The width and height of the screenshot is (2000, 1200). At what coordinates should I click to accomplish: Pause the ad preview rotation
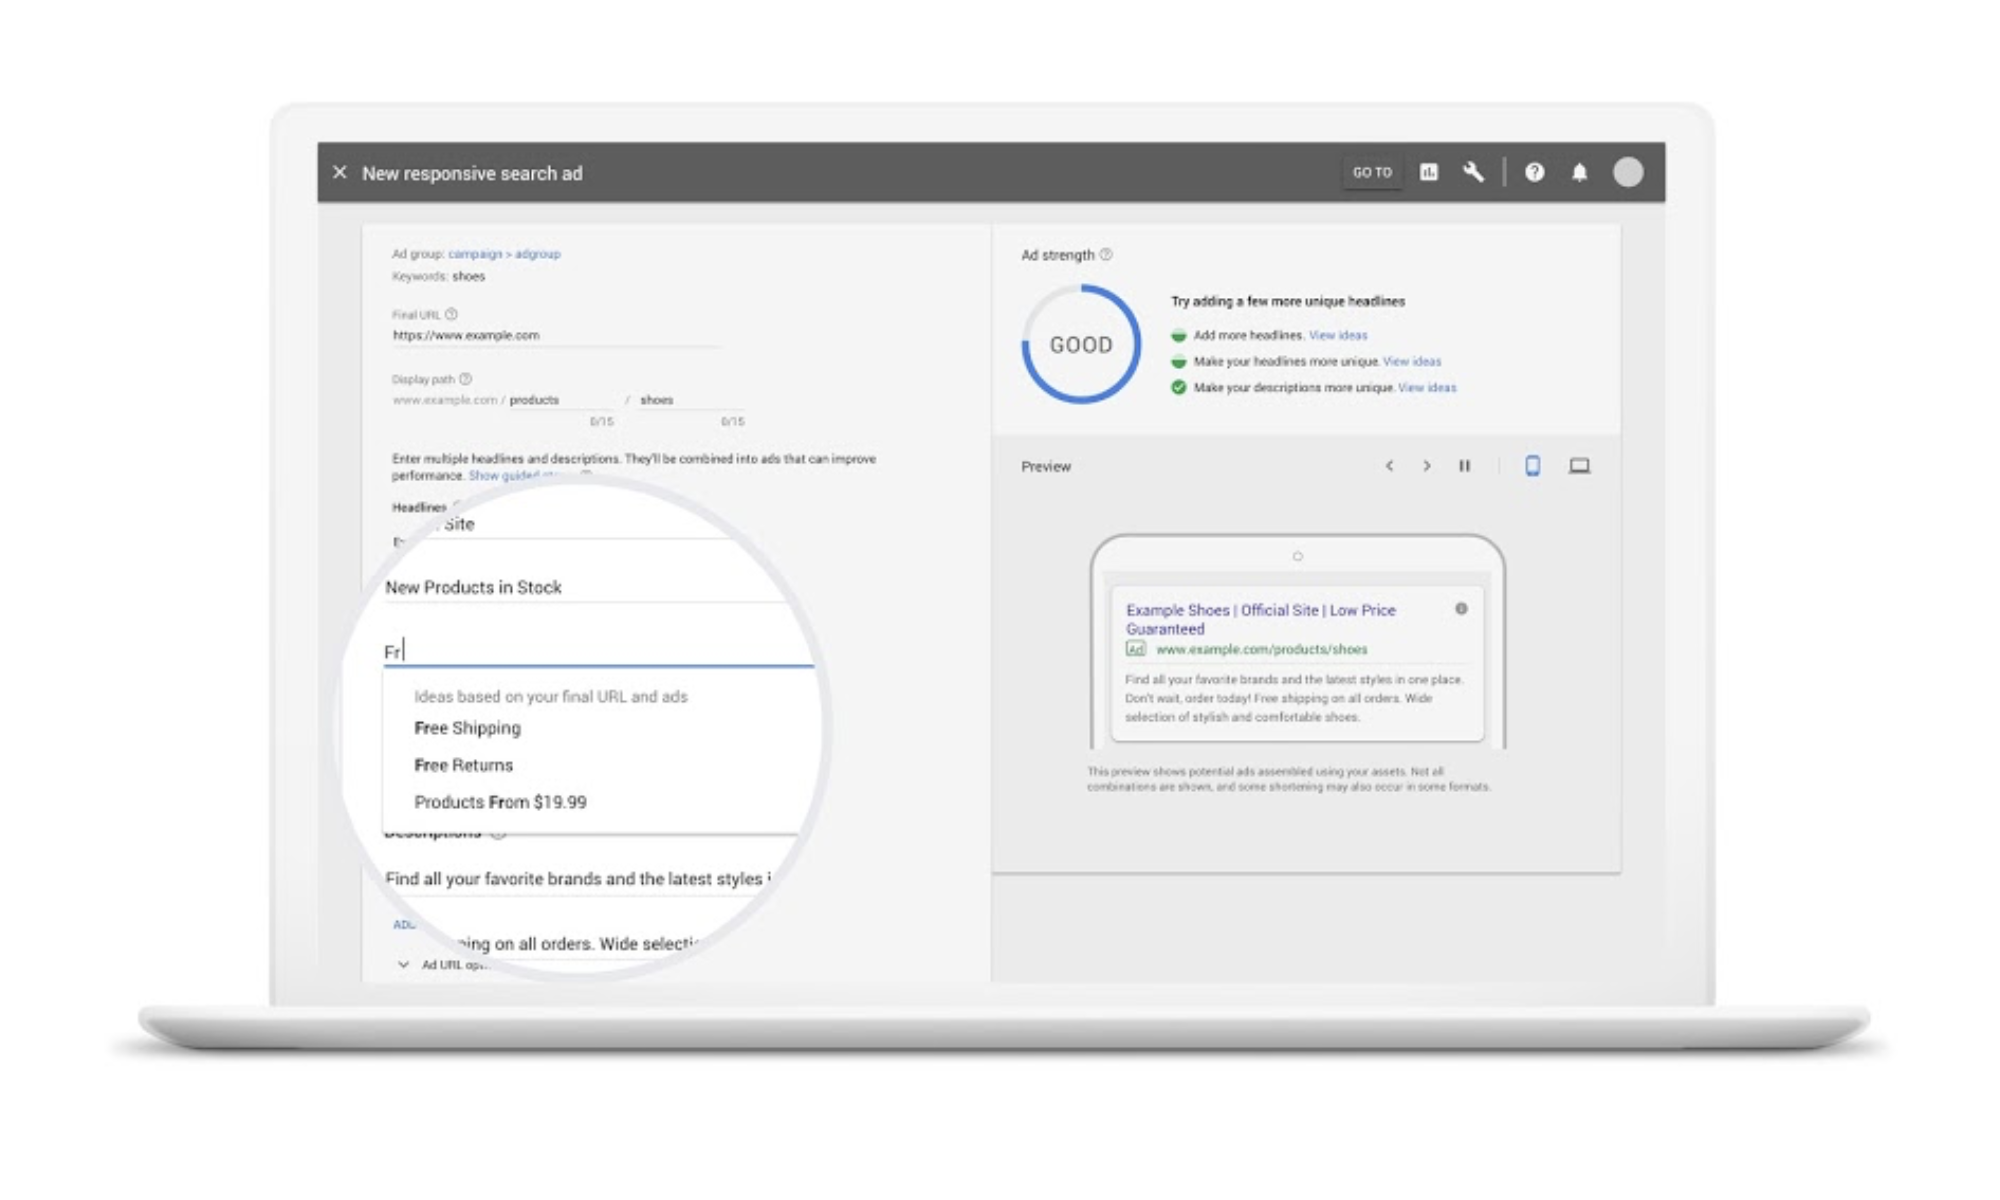1464,466
